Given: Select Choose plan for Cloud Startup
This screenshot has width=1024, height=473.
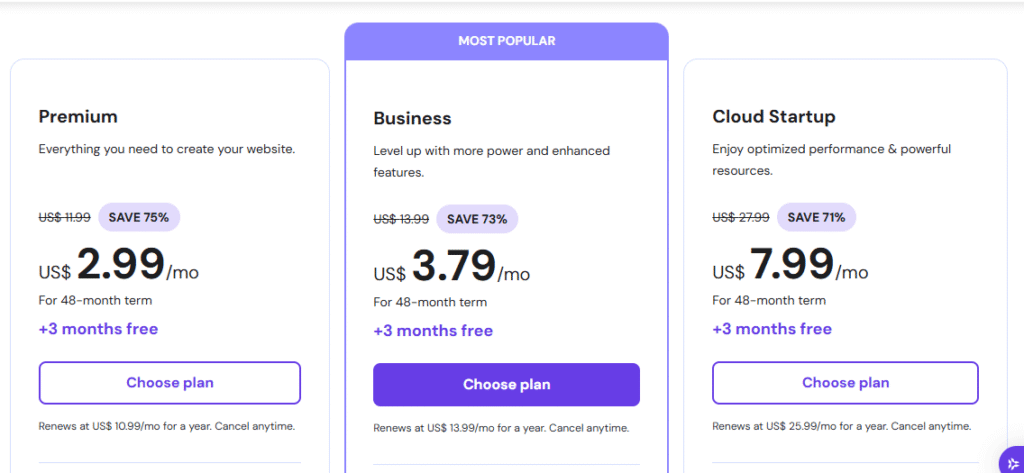Looking at the screenshot, I should 845,382.
